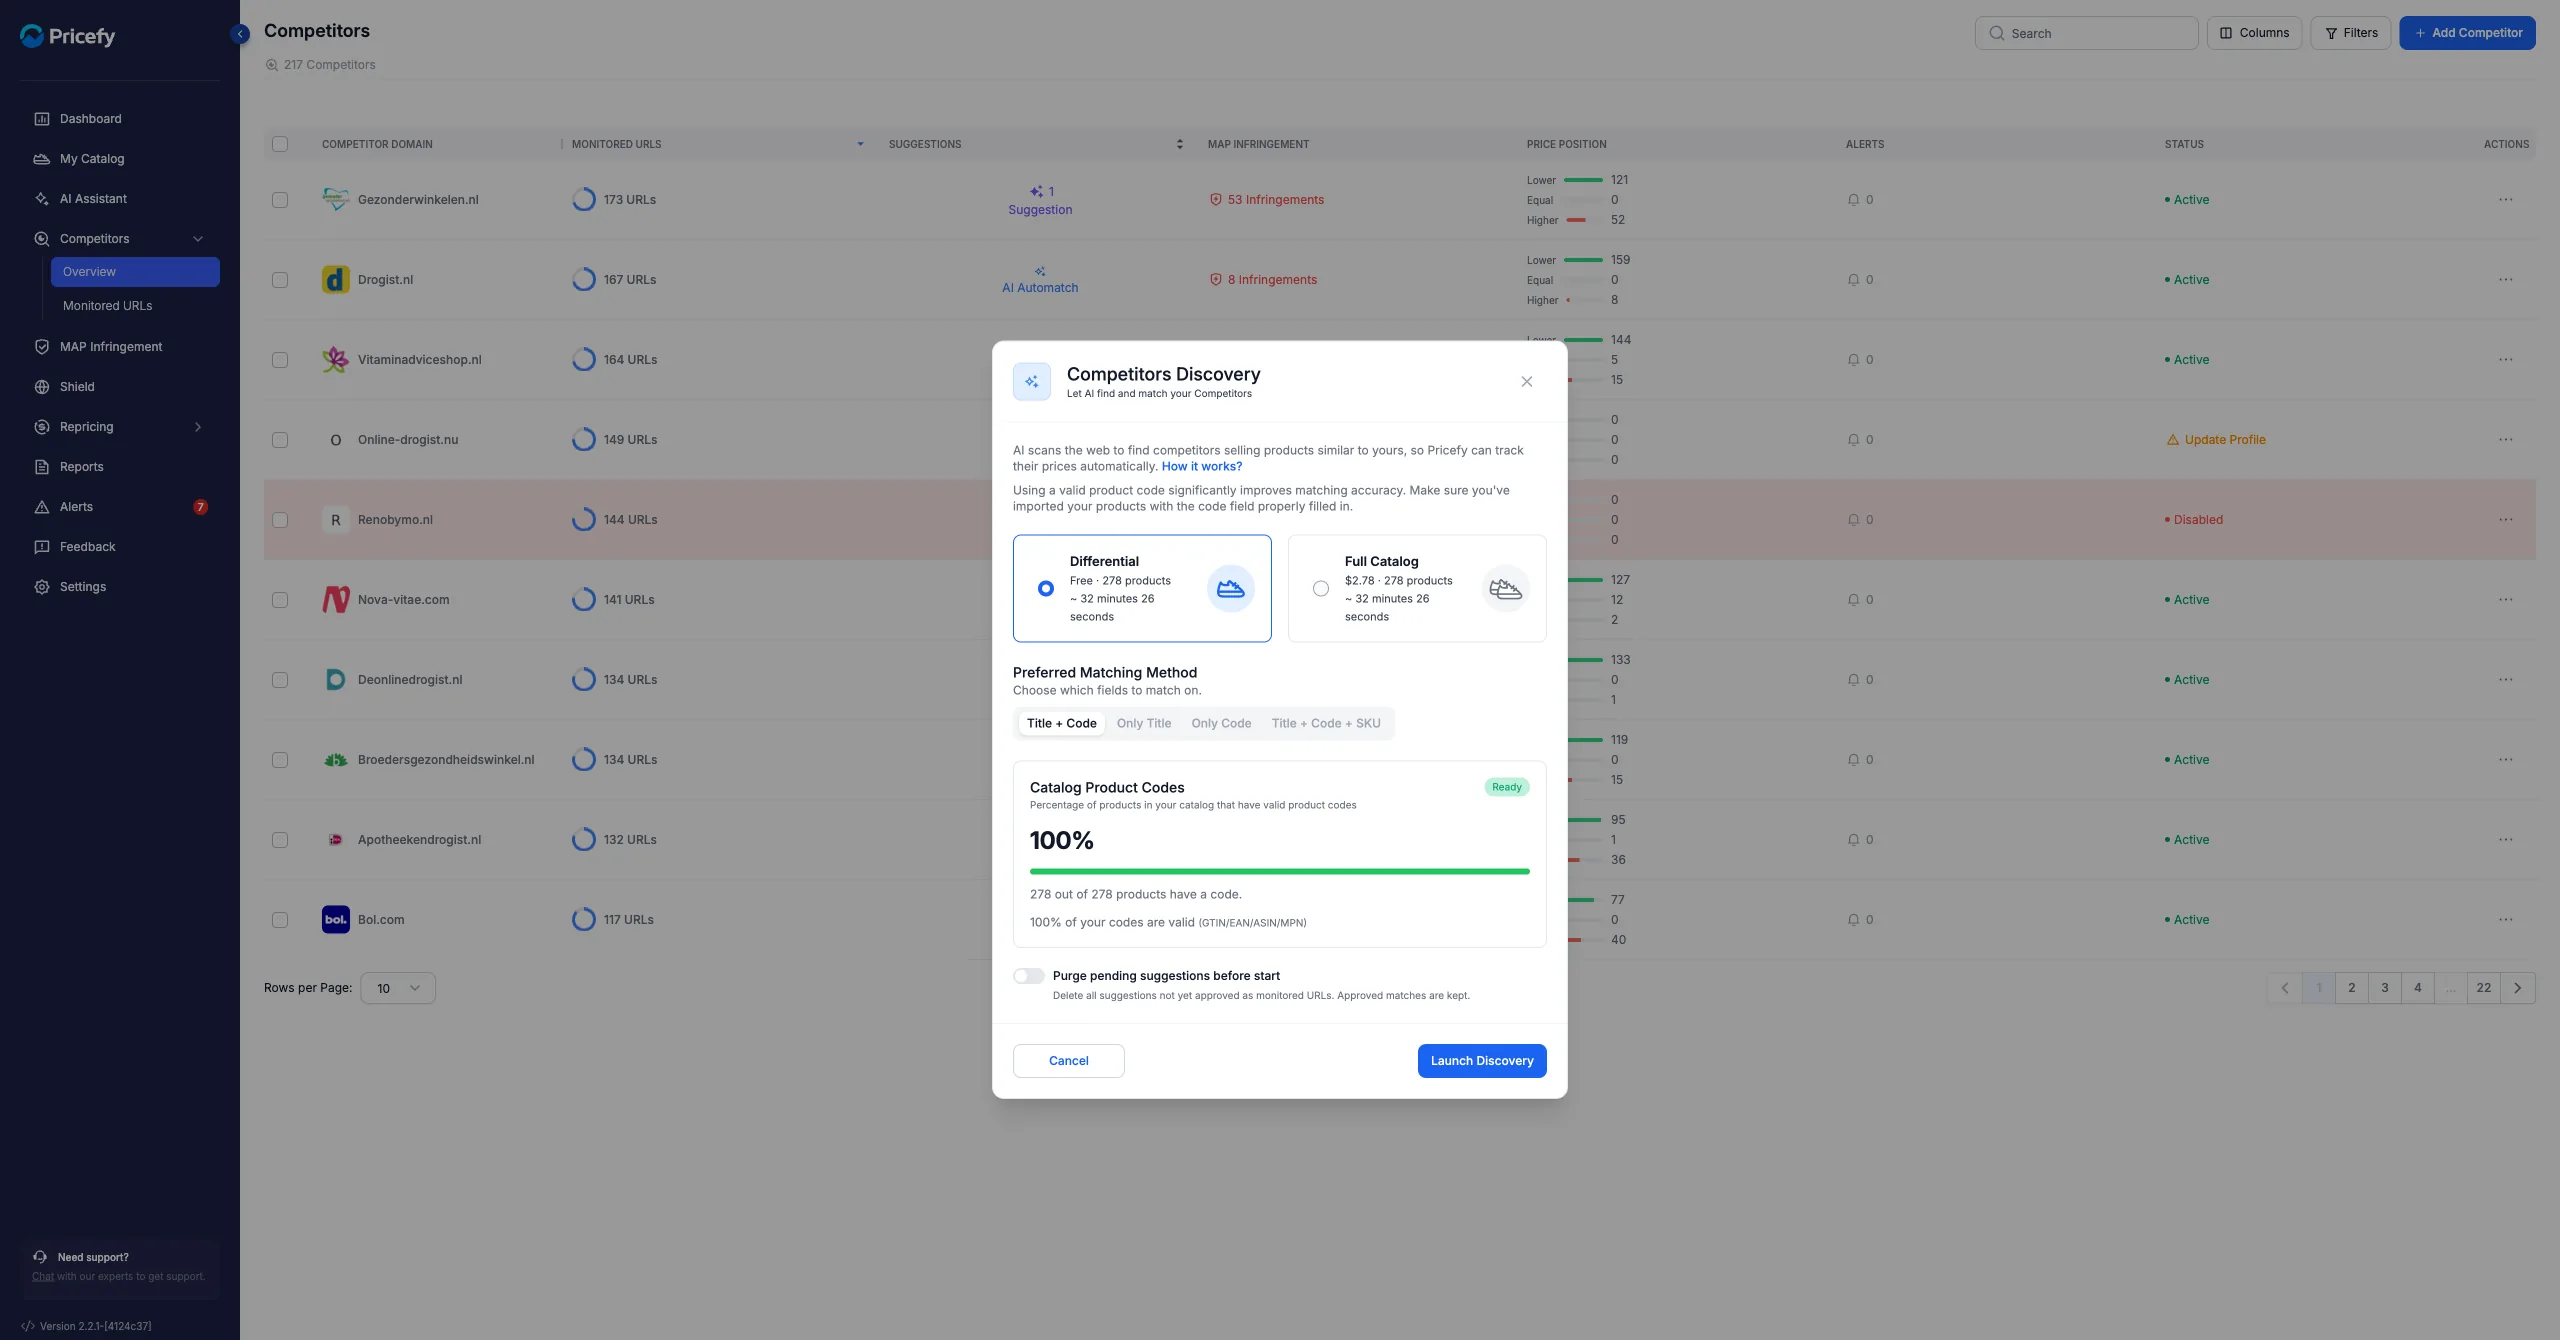This screenshot has height=1340, width=2560.
Task: Choose Title + Code + SKU method
Action: click(1325, 724)
